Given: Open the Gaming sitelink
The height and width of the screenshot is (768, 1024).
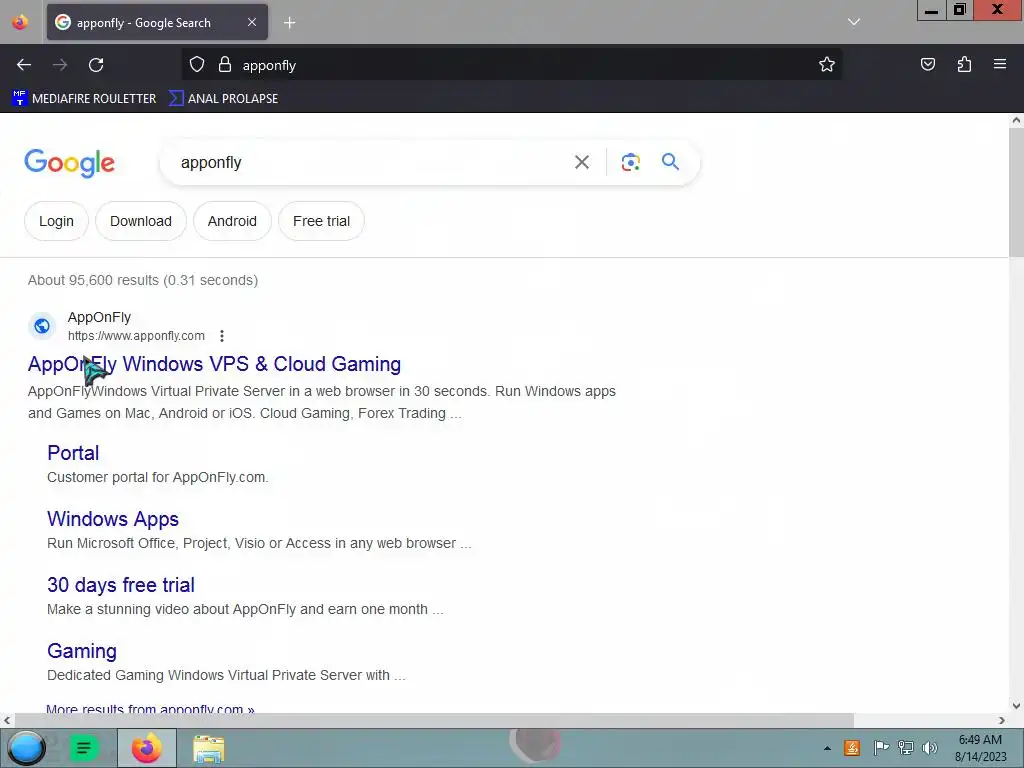Looking at the screenshot, I should tap(82, 650).
